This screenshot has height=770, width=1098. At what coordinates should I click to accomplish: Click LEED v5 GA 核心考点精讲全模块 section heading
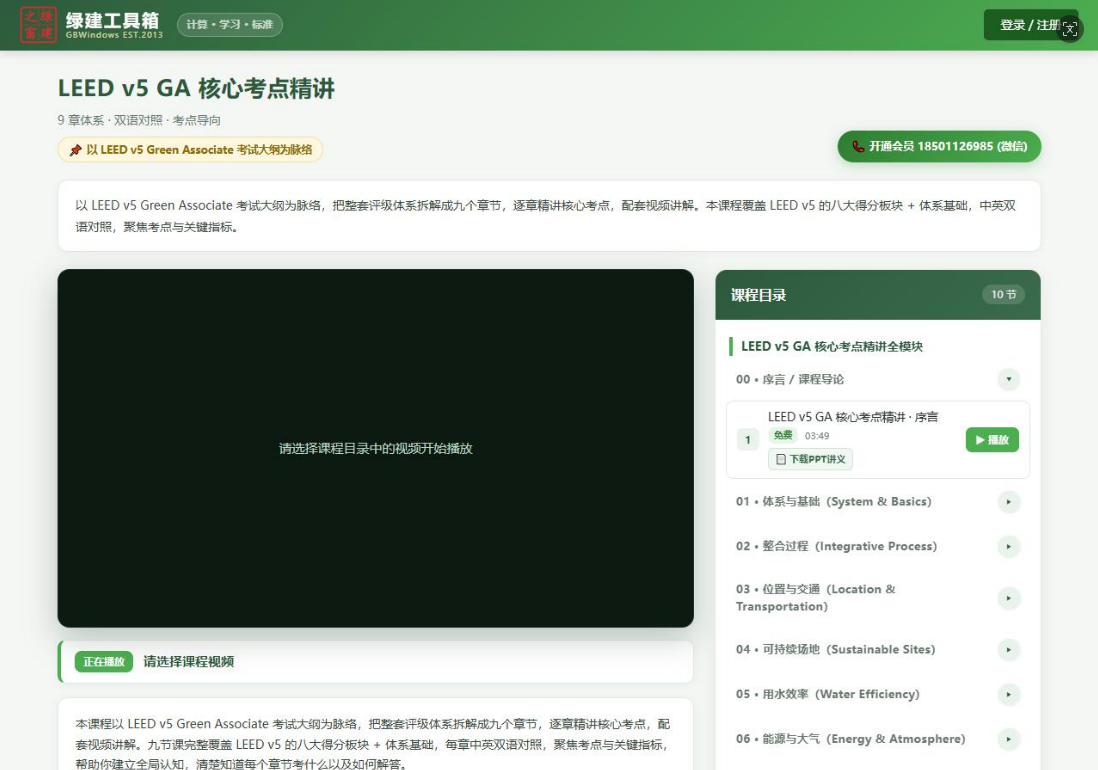tap(832, 346)
